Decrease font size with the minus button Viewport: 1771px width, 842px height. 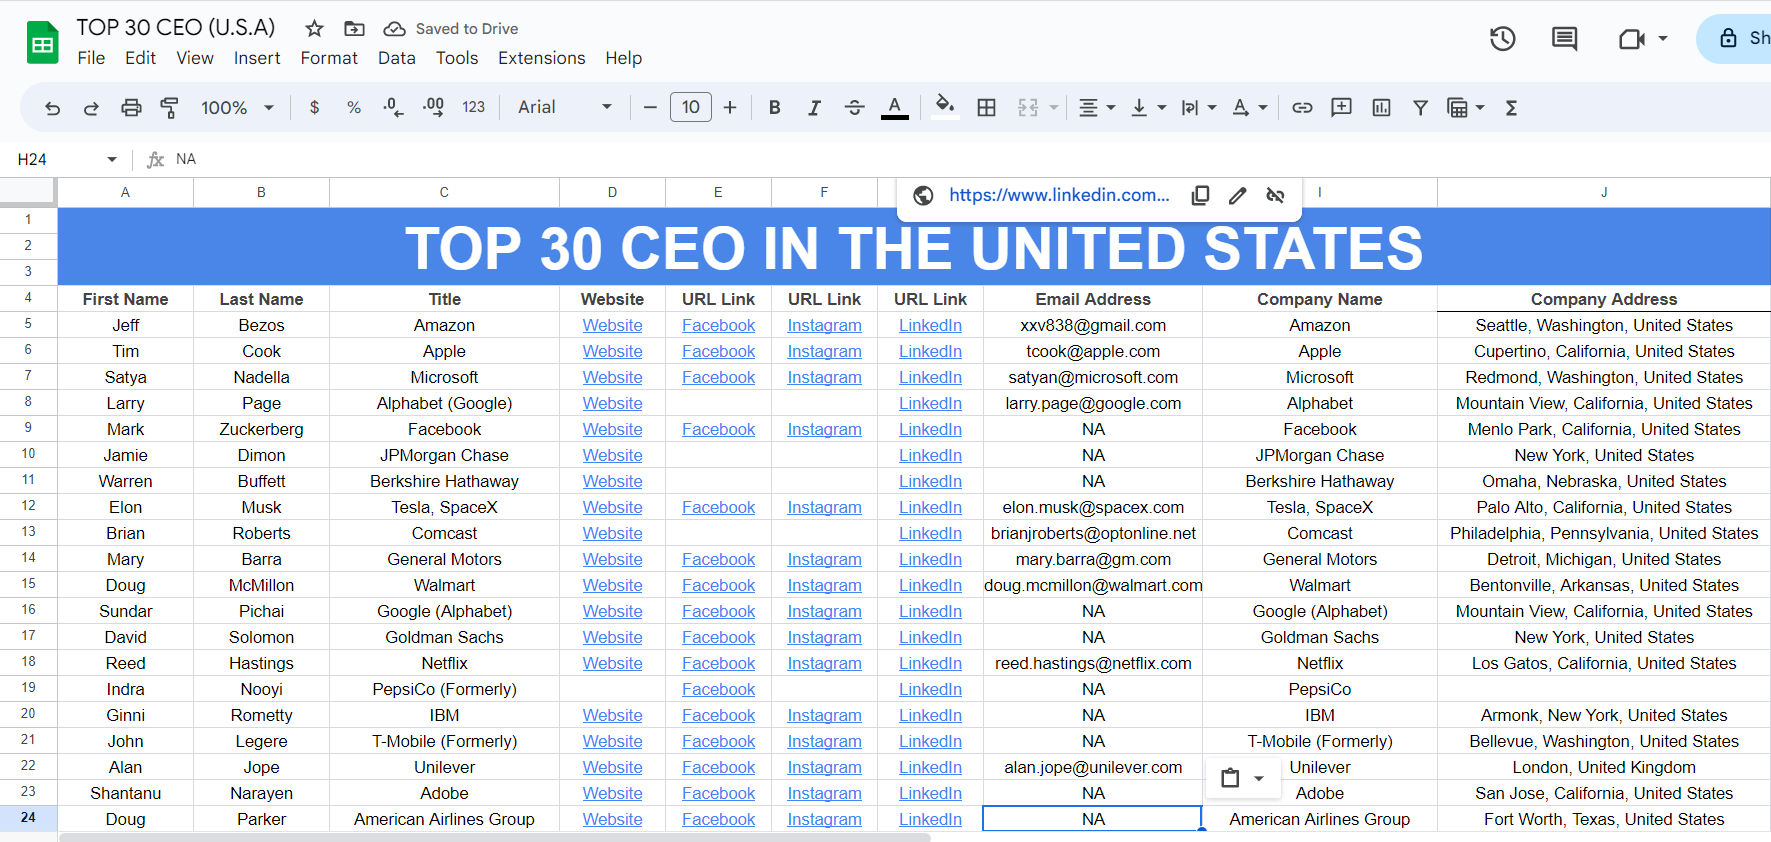pos(650,107)
